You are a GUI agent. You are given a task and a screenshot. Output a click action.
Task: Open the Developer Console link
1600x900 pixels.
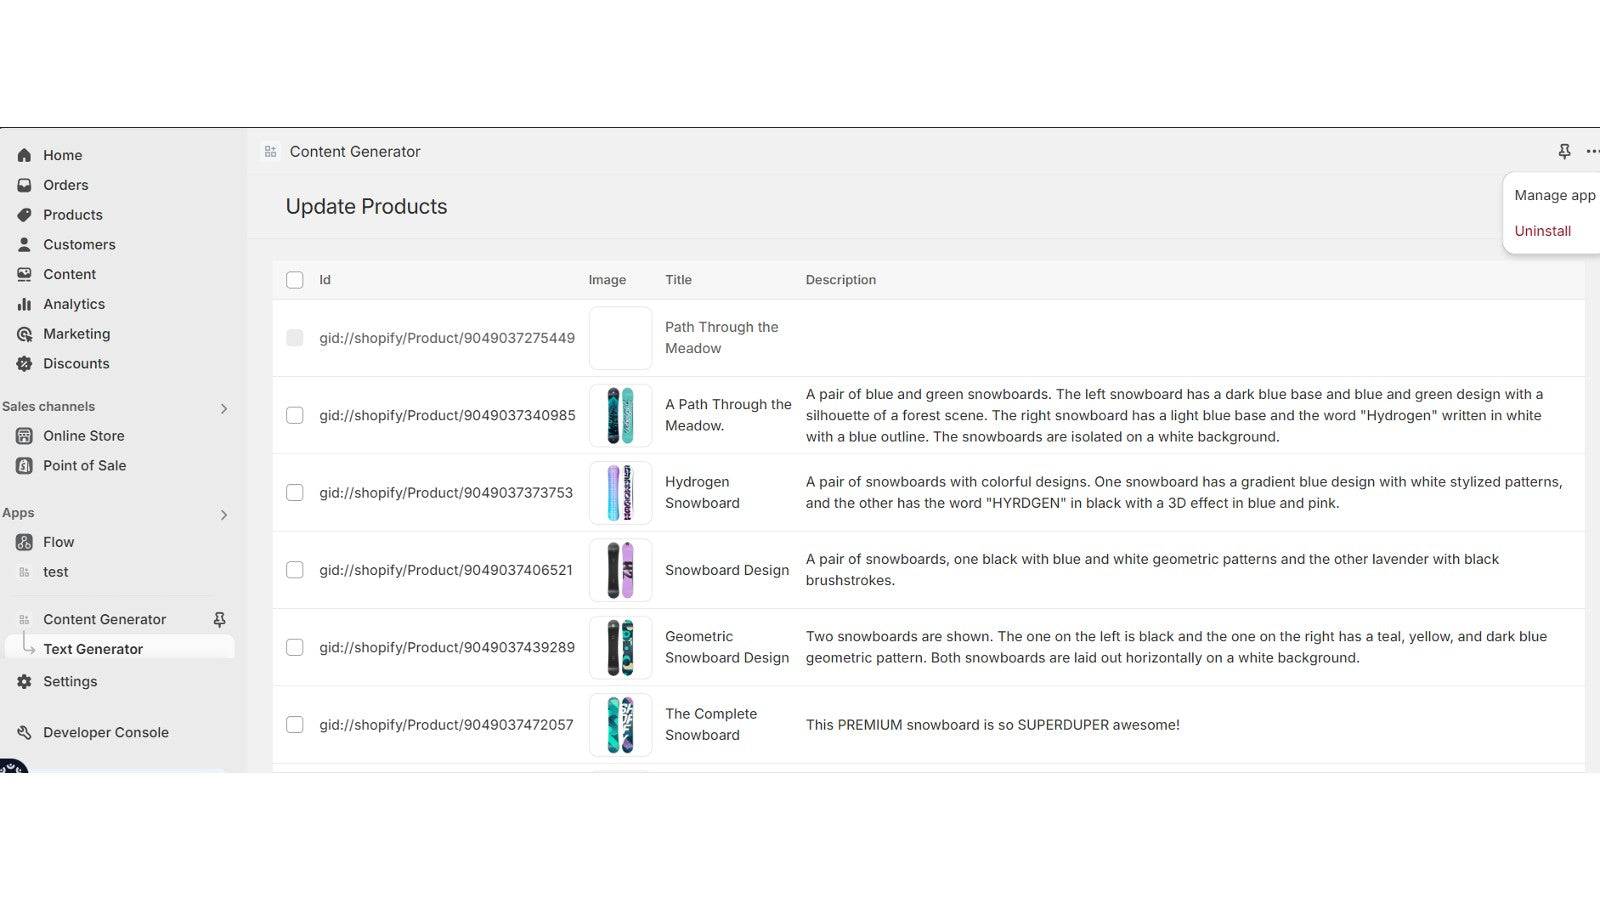[x=105, y=732]
